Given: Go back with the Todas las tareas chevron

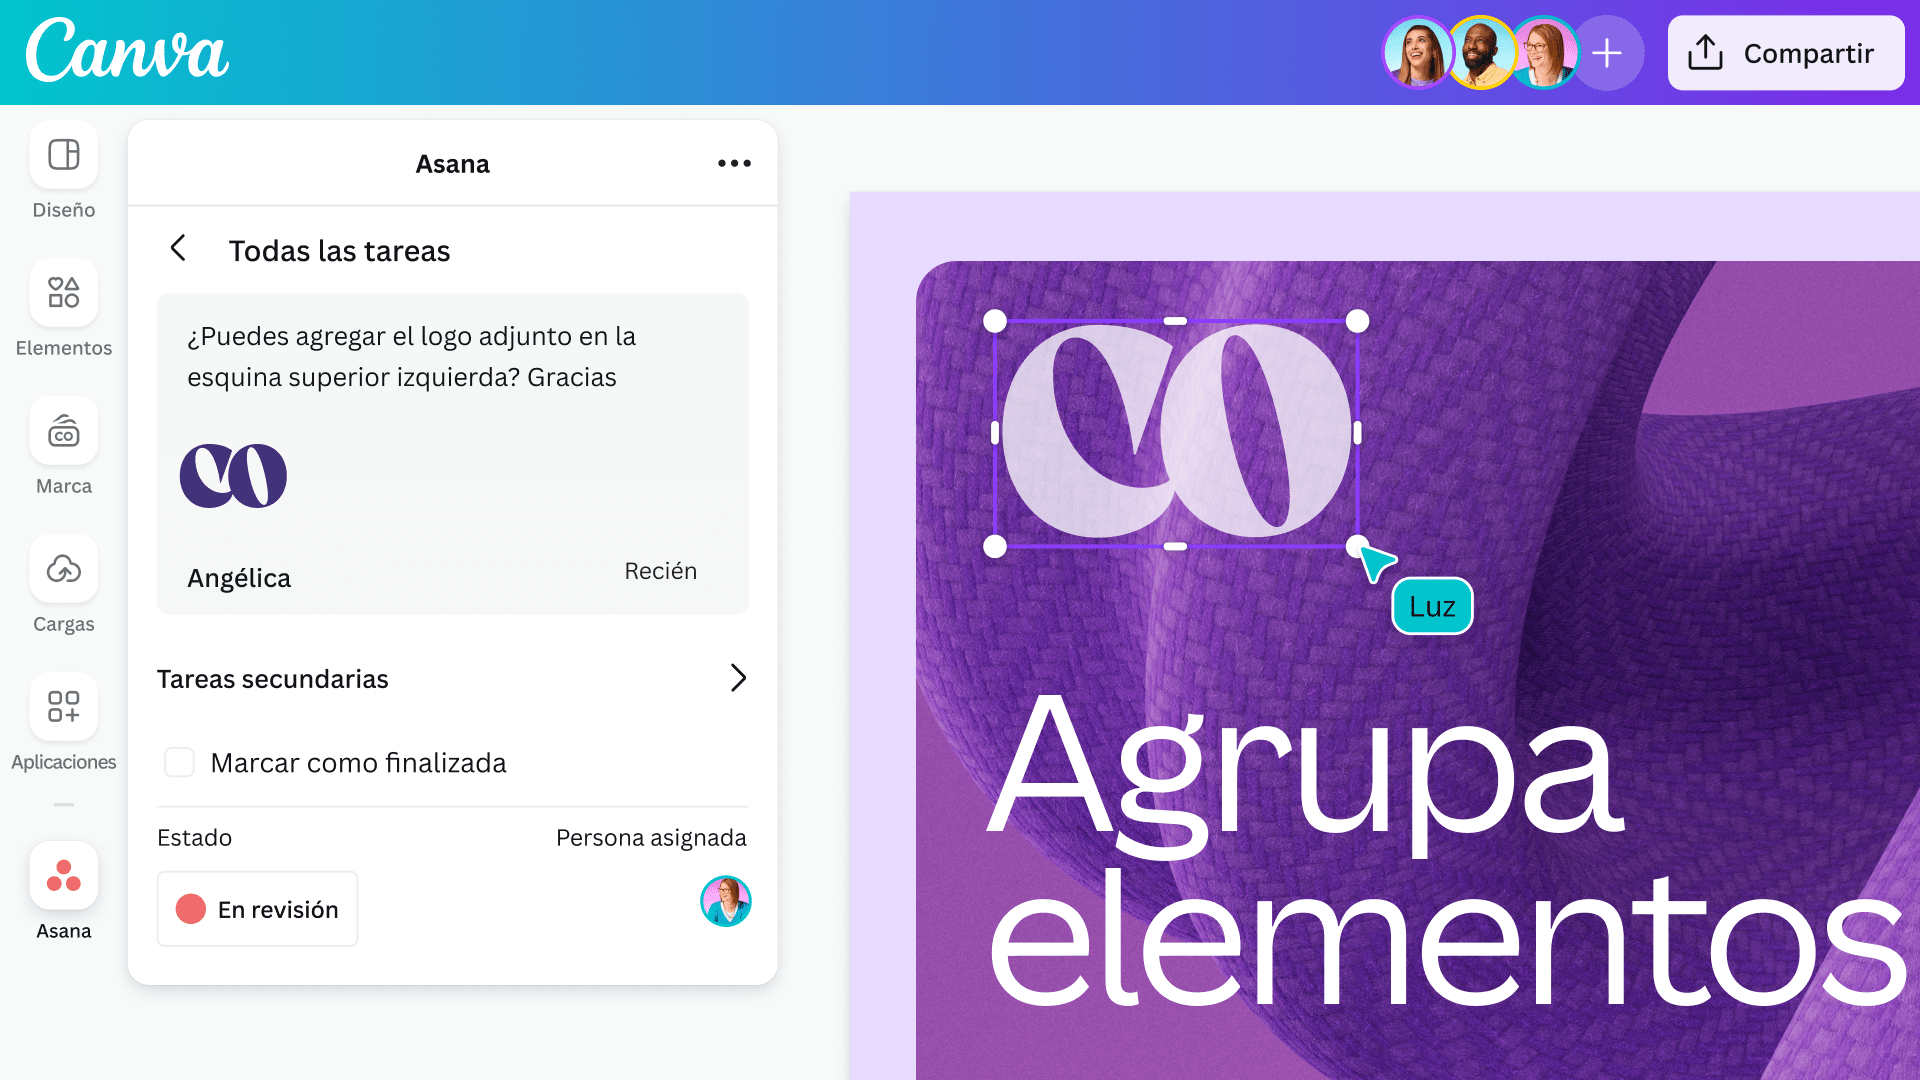Looking at the screenshot, I should (178, 248).
